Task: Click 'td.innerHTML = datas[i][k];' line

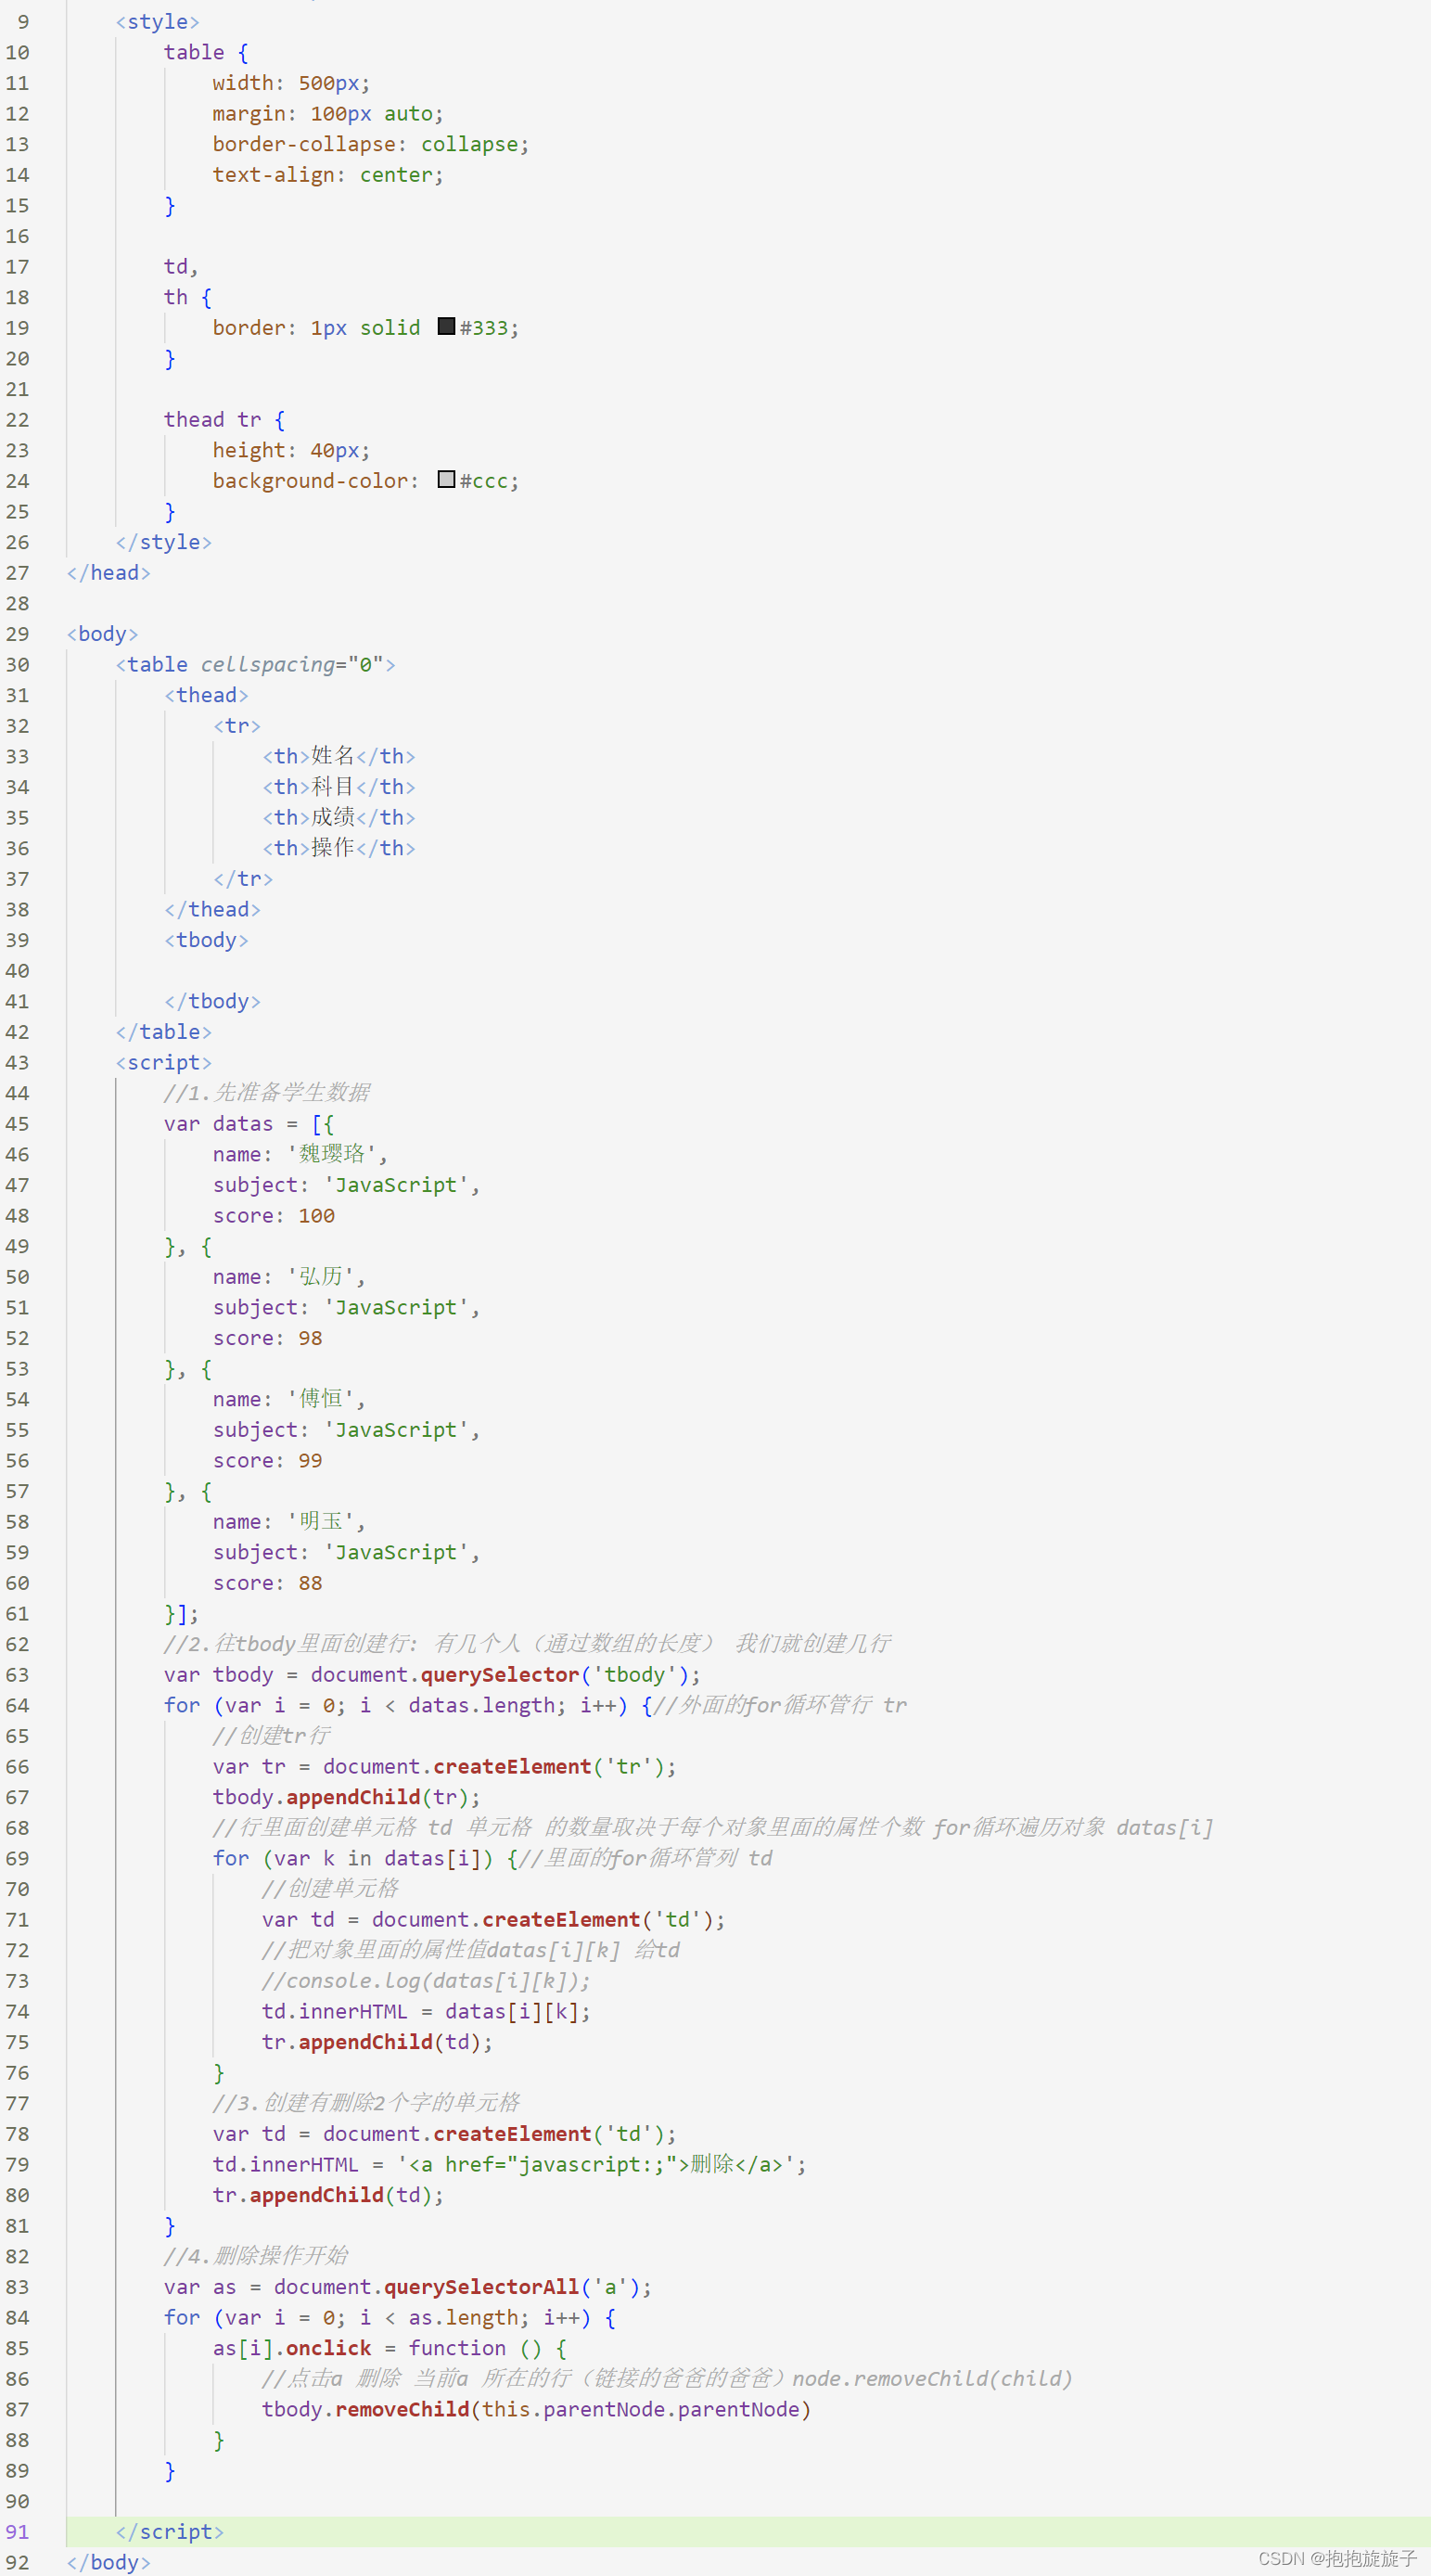Action: point(426,2011)
